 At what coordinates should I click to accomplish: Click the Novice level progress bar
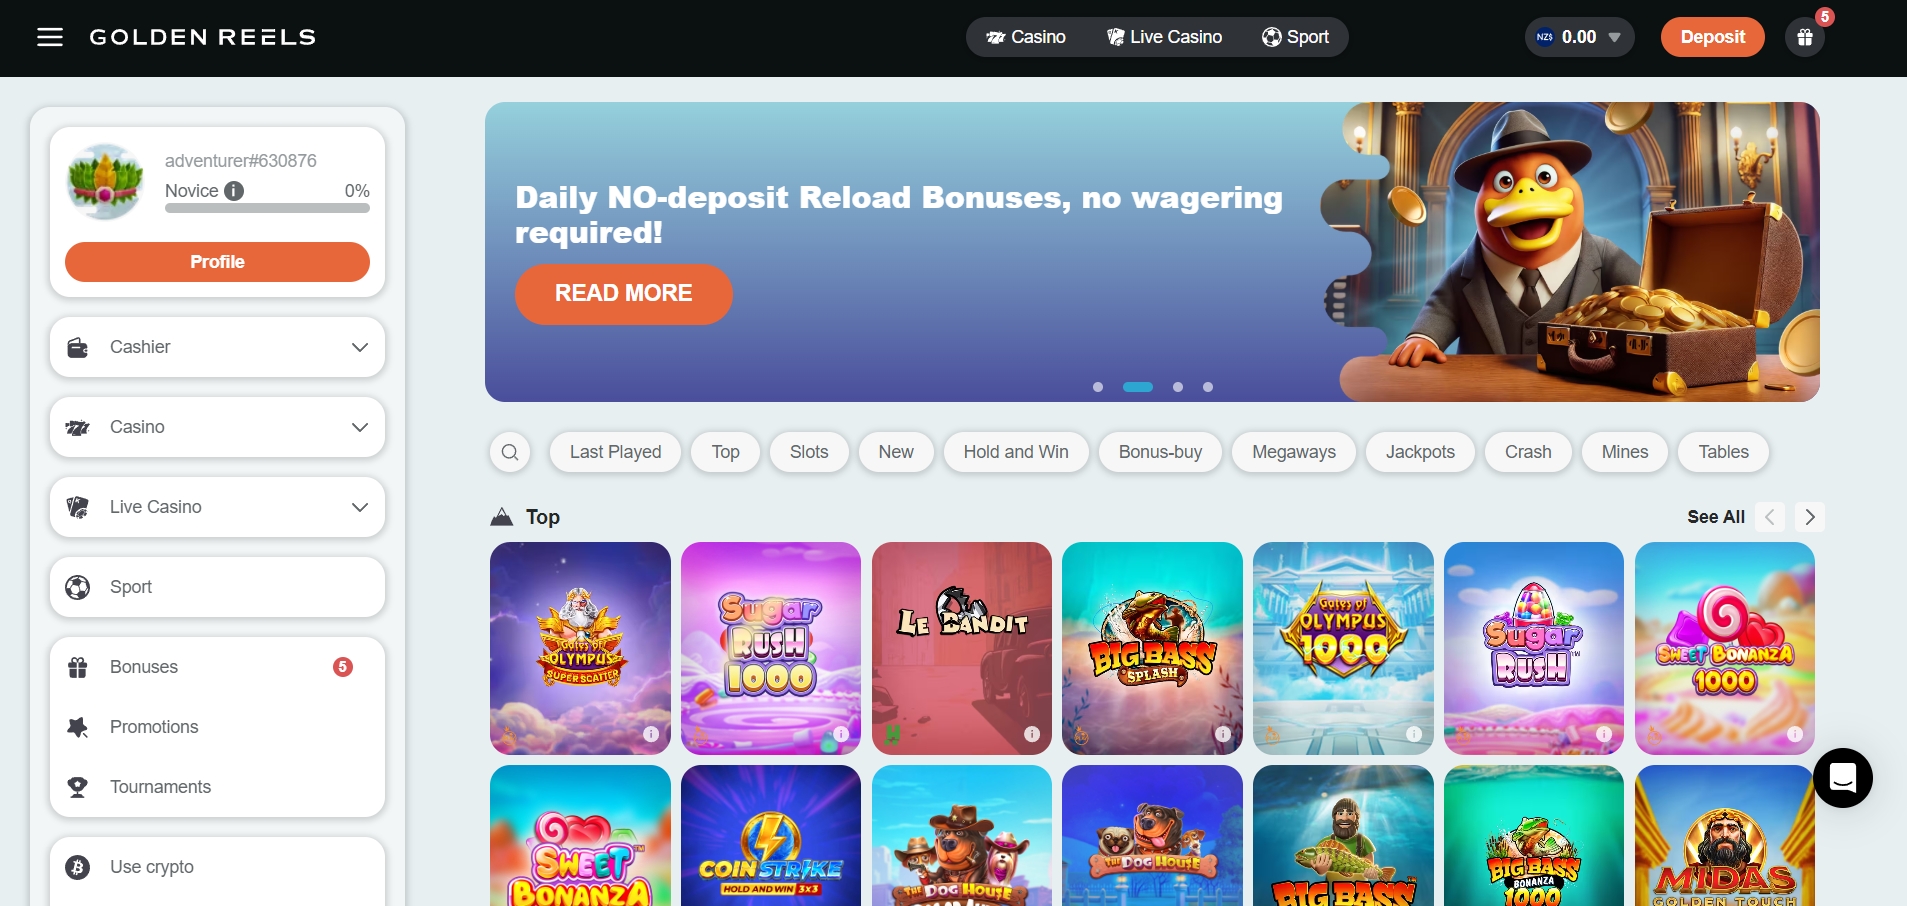tap(267, 208)
